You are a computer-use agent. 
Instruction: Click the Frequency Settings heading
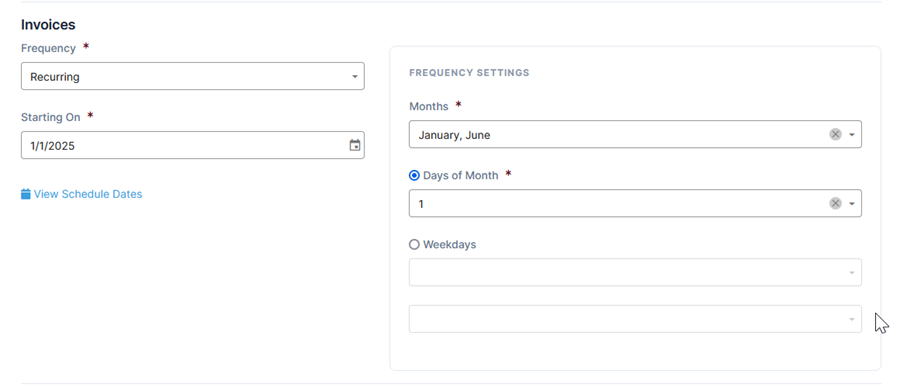[469, 73]
